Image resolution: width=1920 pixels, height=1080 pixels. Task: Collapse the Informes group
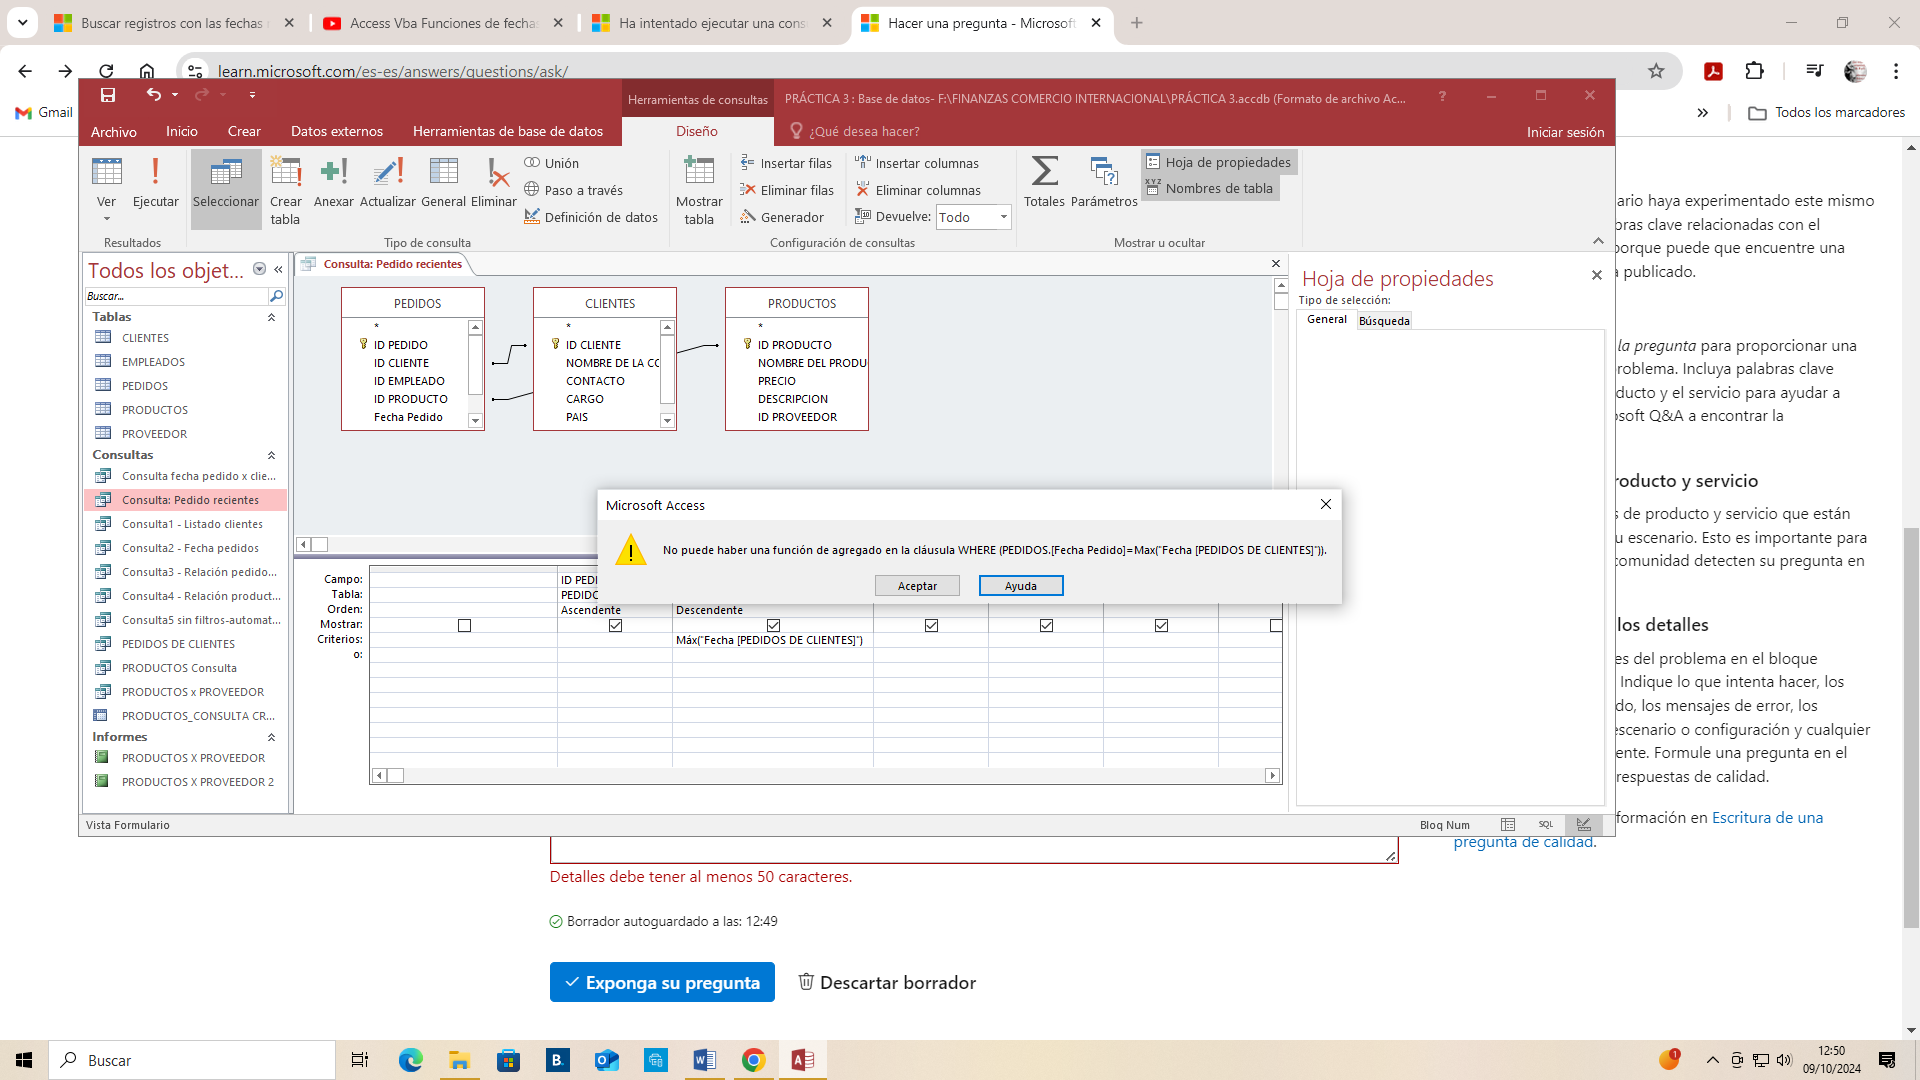[271, 737]
